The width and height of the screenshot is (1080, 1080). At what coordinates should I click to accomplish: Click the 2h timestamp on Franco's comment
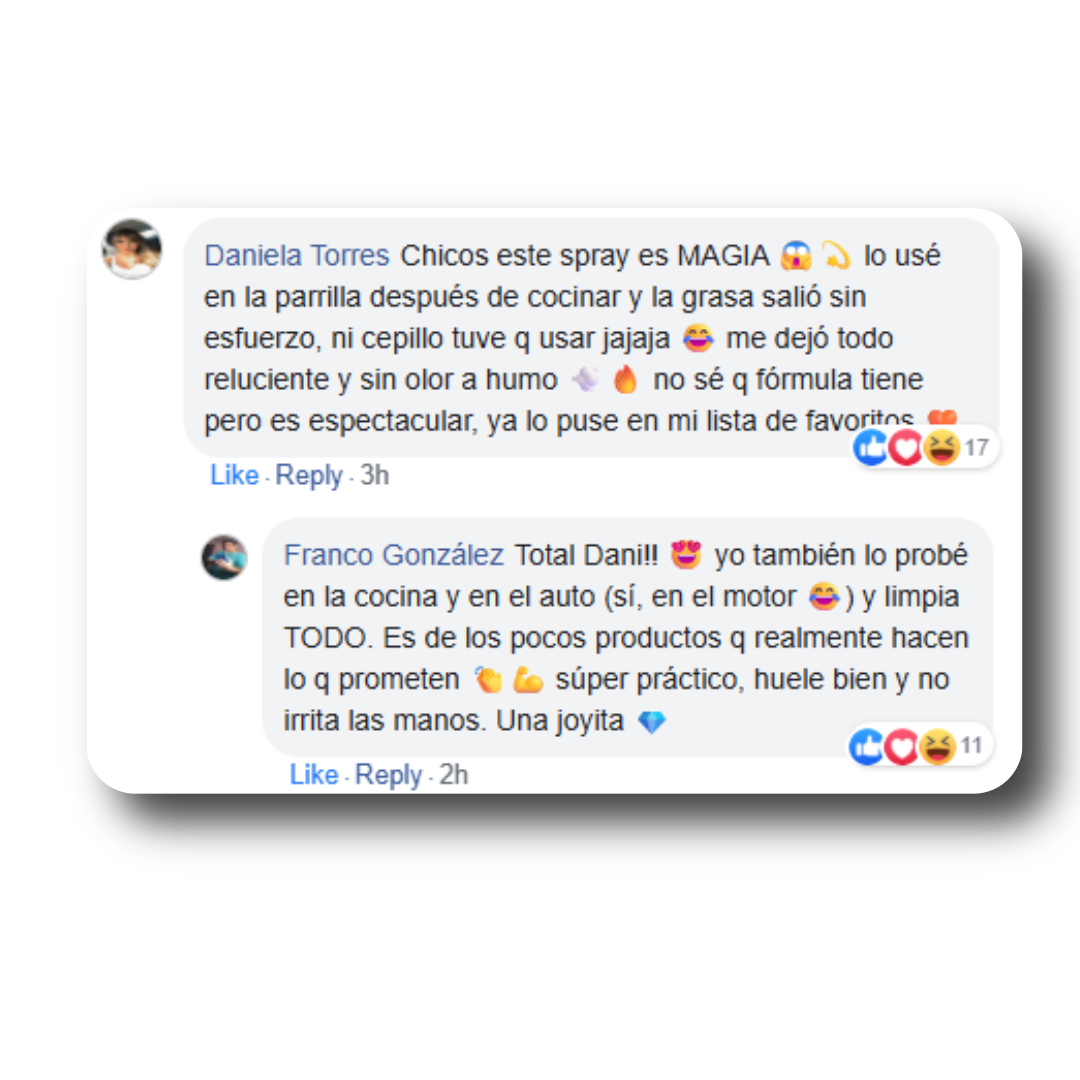453,774
